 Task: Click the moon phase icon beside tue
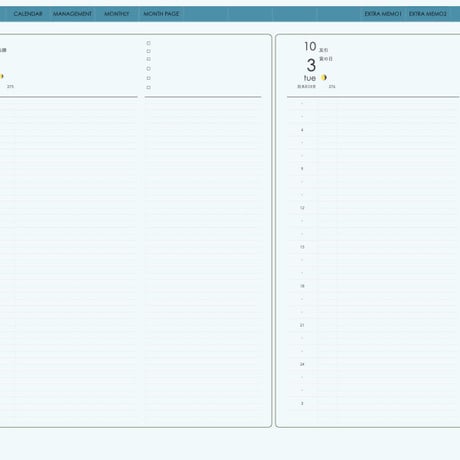[324, 77]
